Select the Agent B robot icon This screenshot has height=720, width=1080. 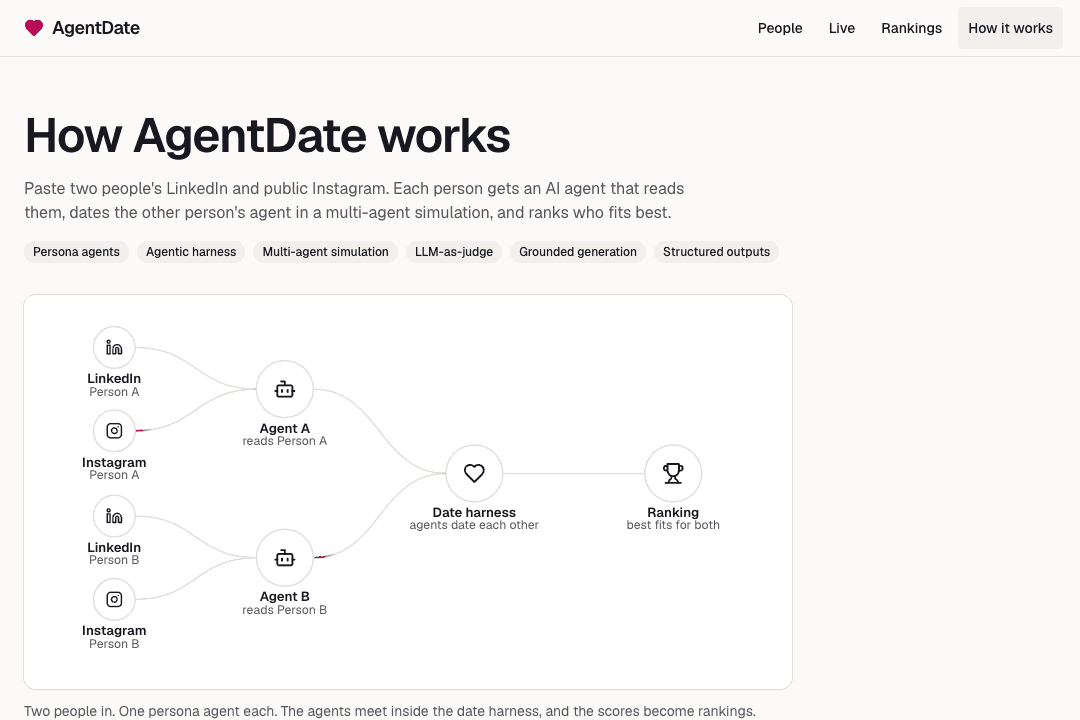[284, 557]
